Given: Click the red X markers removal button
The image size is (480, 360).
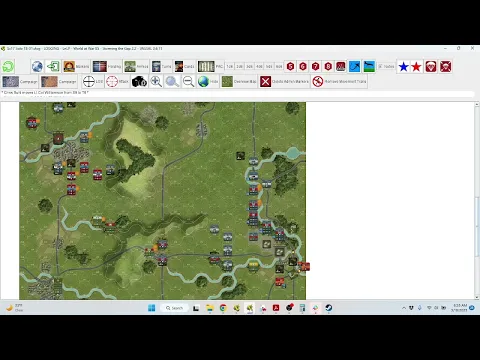Looking at the screenshot, I should coord(284,82).
